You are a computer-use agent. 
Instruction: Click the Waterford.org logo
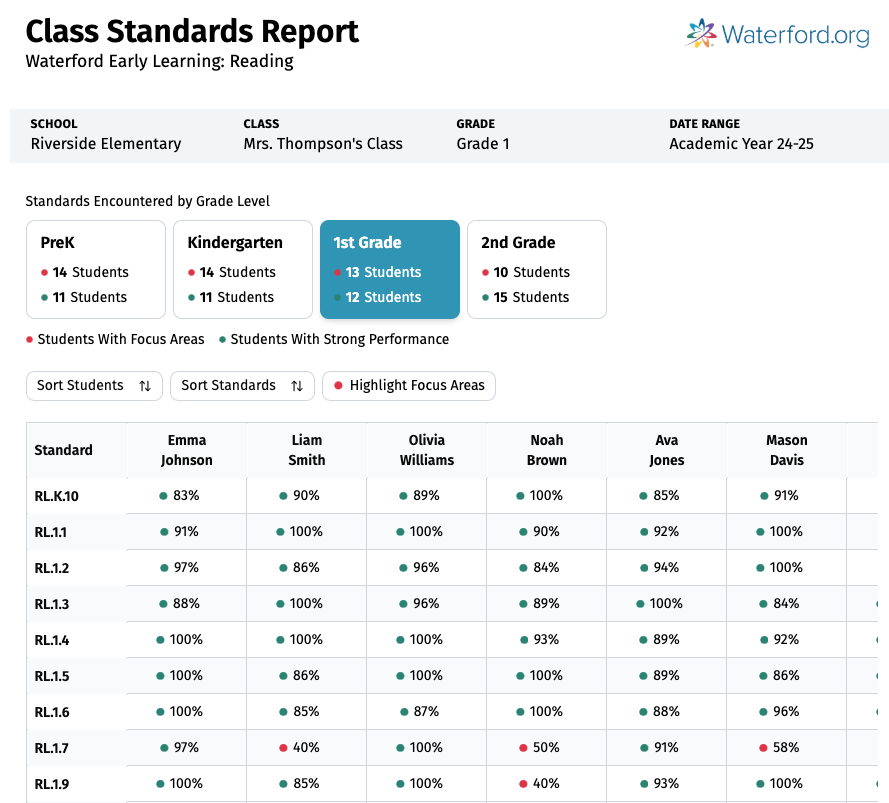(x=777, y=34)
